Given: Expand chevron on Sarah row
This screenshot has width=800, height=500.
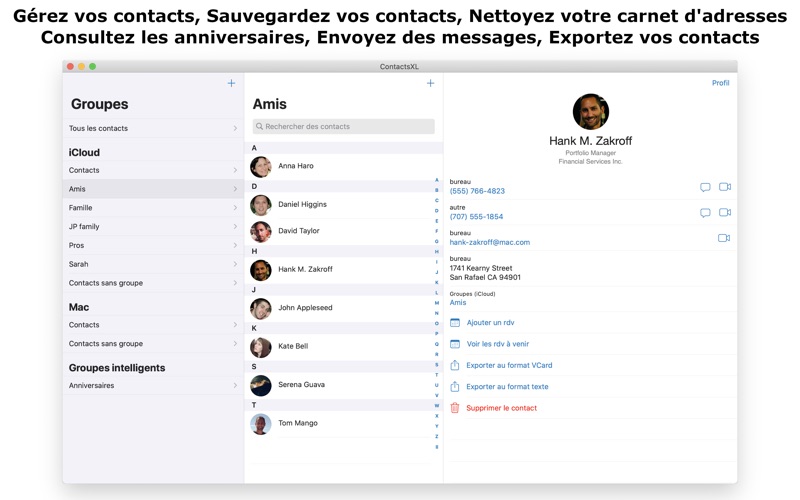Looking at the screenshot, I should coord(235,264).
